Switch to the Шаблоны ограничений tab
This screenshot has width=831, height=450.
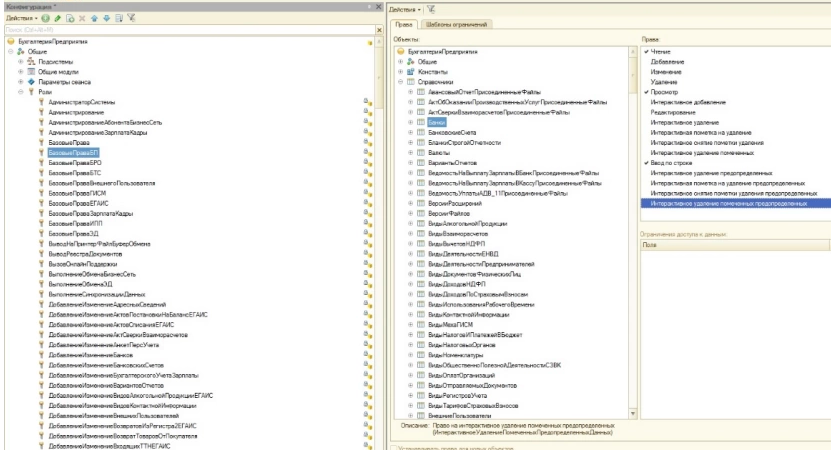[457, 24]
